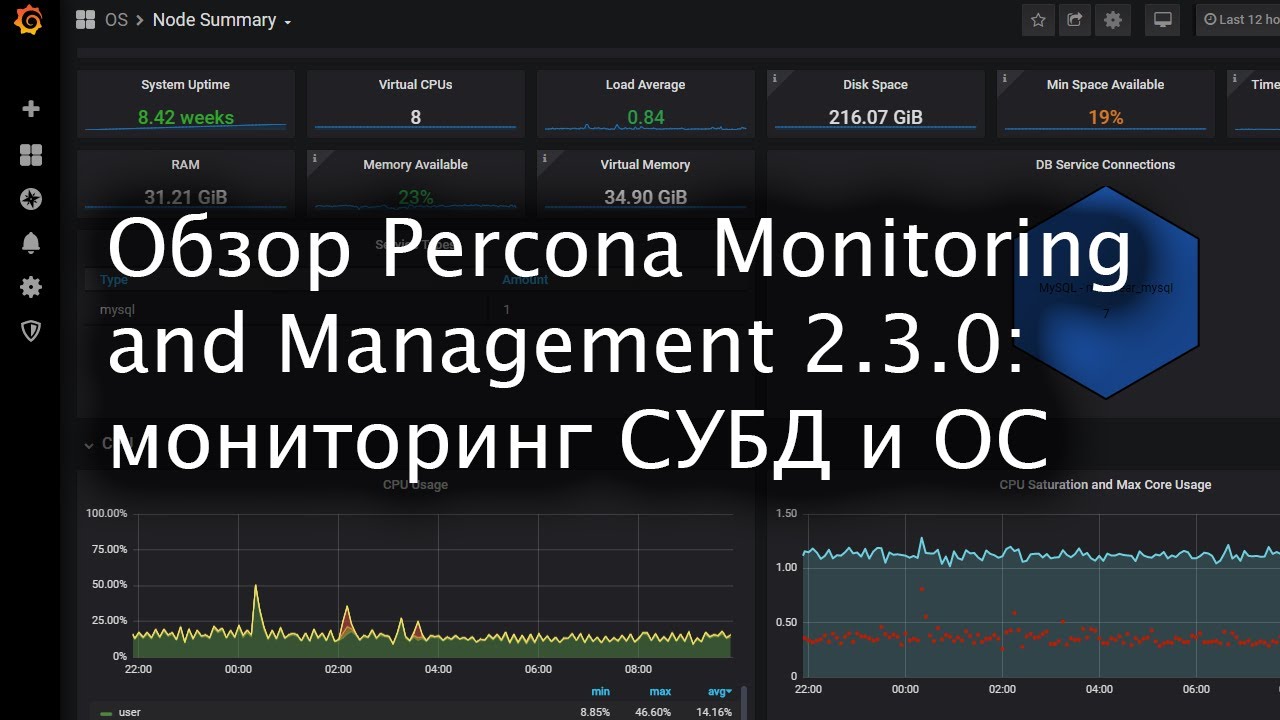Show info for the Disk Space panel
The width and height of the screenshot is (1280, 720).
click(774, 77)
